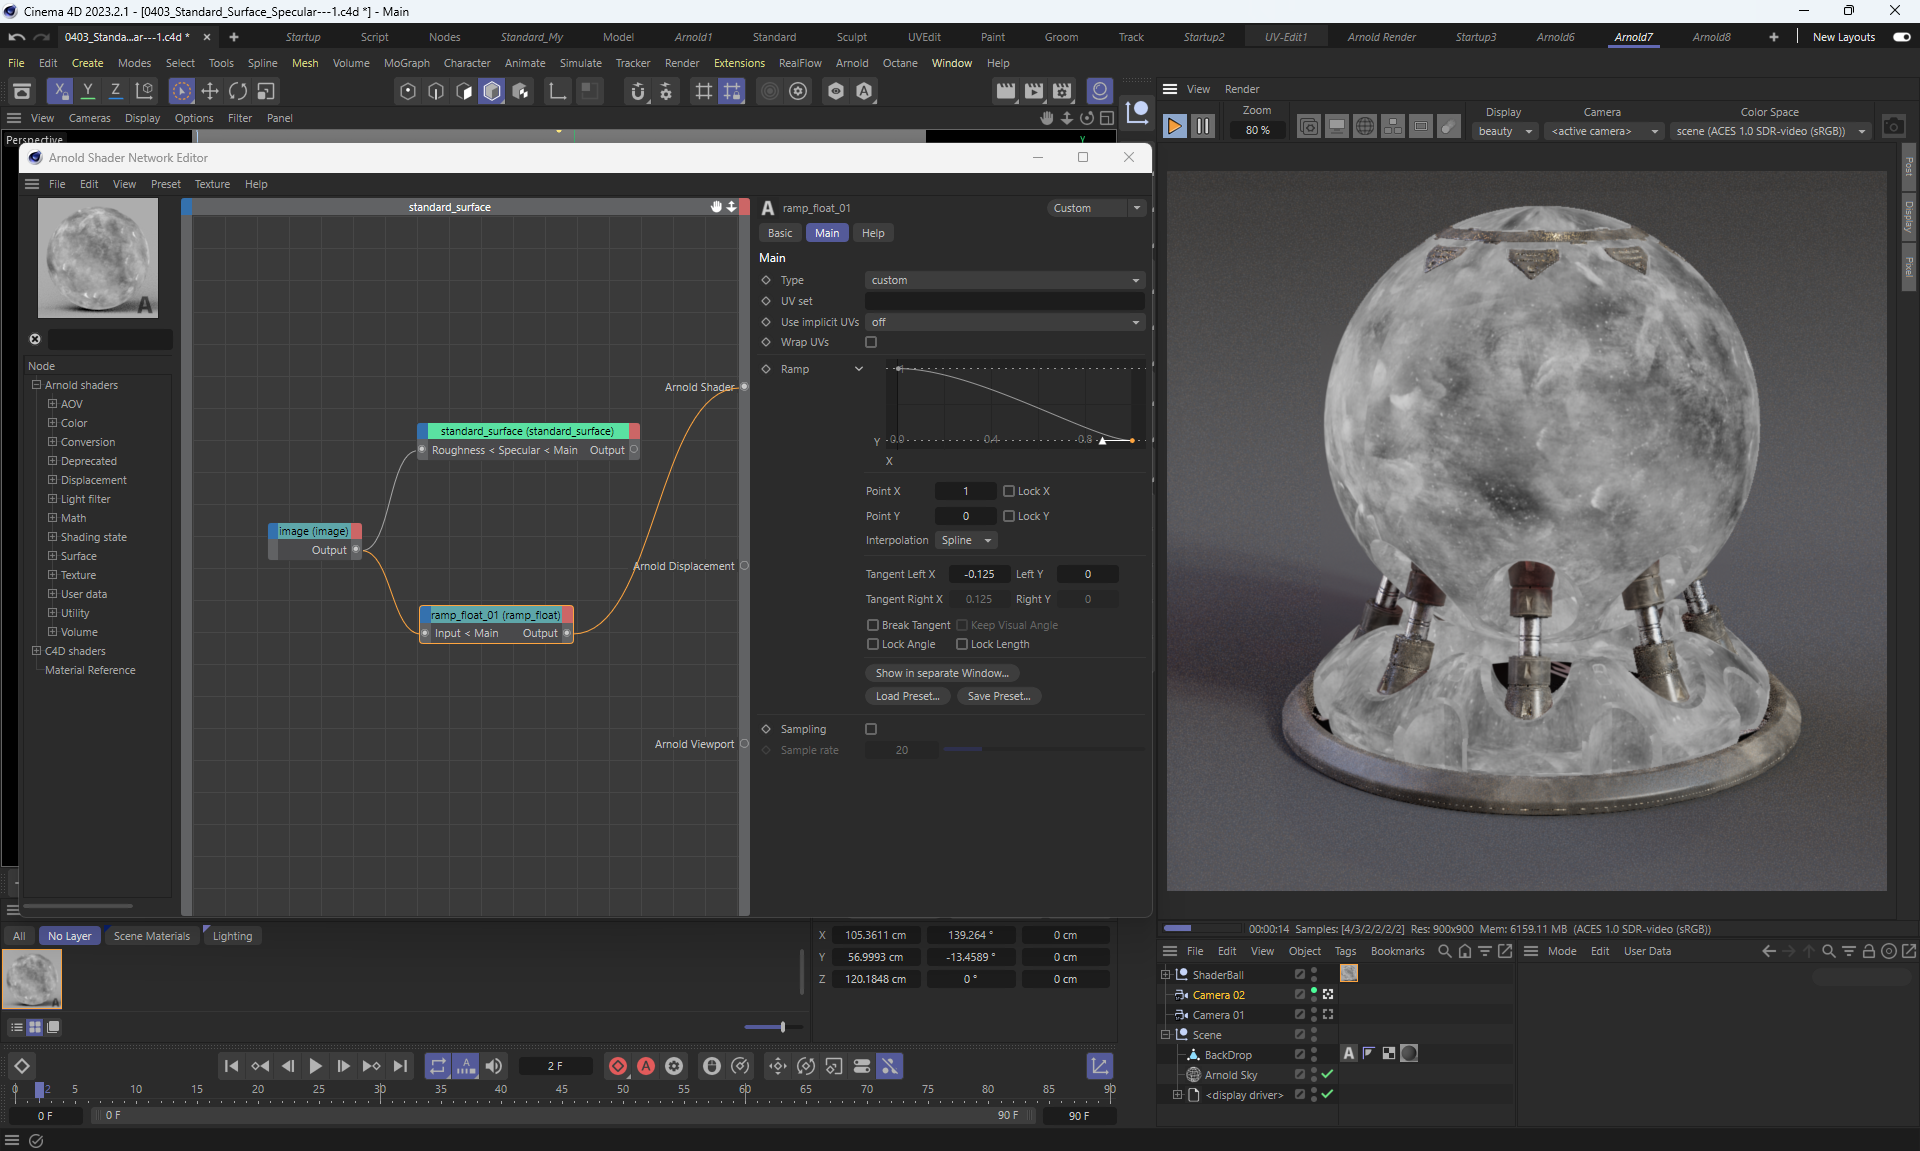Click Show in separate Window button
This screenshot has width=1920, height=1151.
point(941,673)
